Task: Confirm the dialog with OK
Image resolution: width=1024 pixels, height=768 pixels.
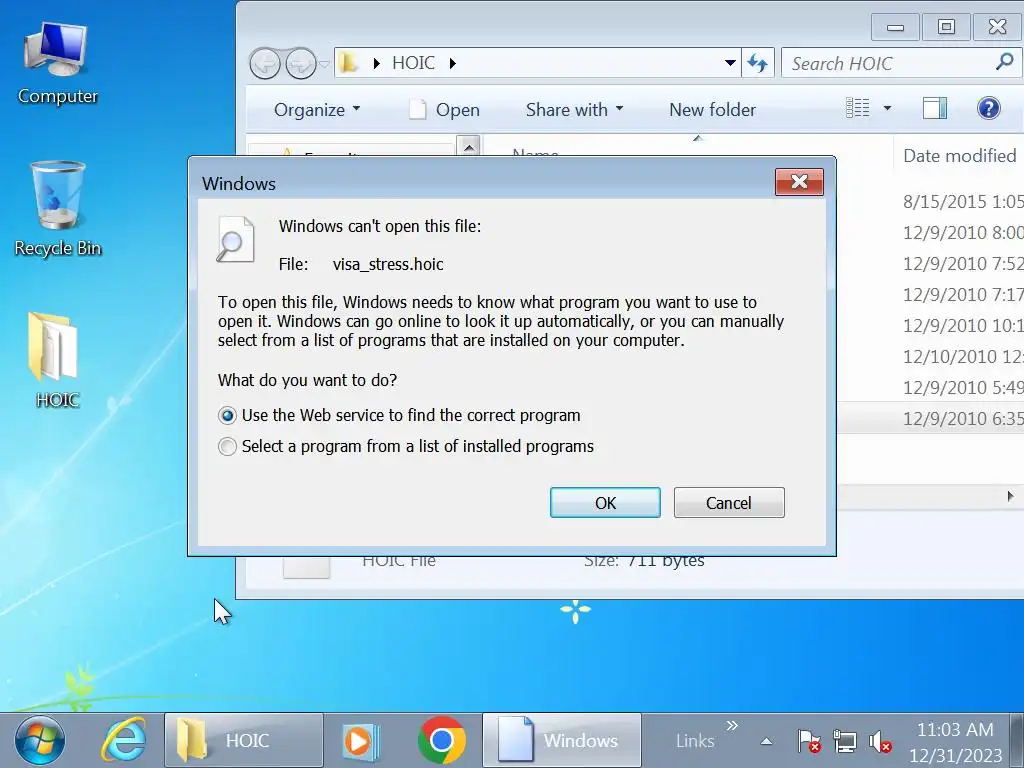Action: [x=605, y=502]
